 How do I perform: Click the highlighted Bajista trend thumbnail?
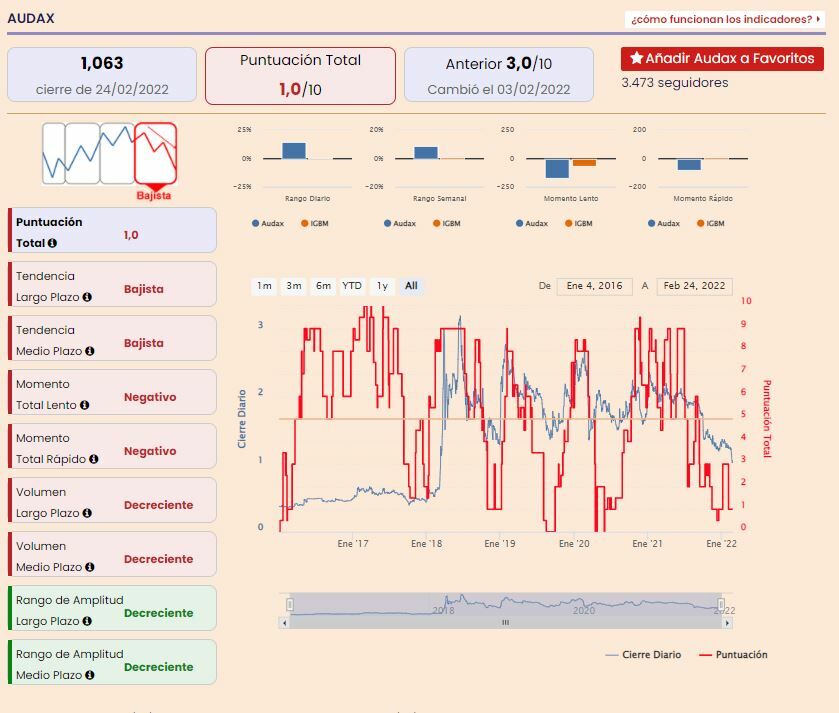155,154
